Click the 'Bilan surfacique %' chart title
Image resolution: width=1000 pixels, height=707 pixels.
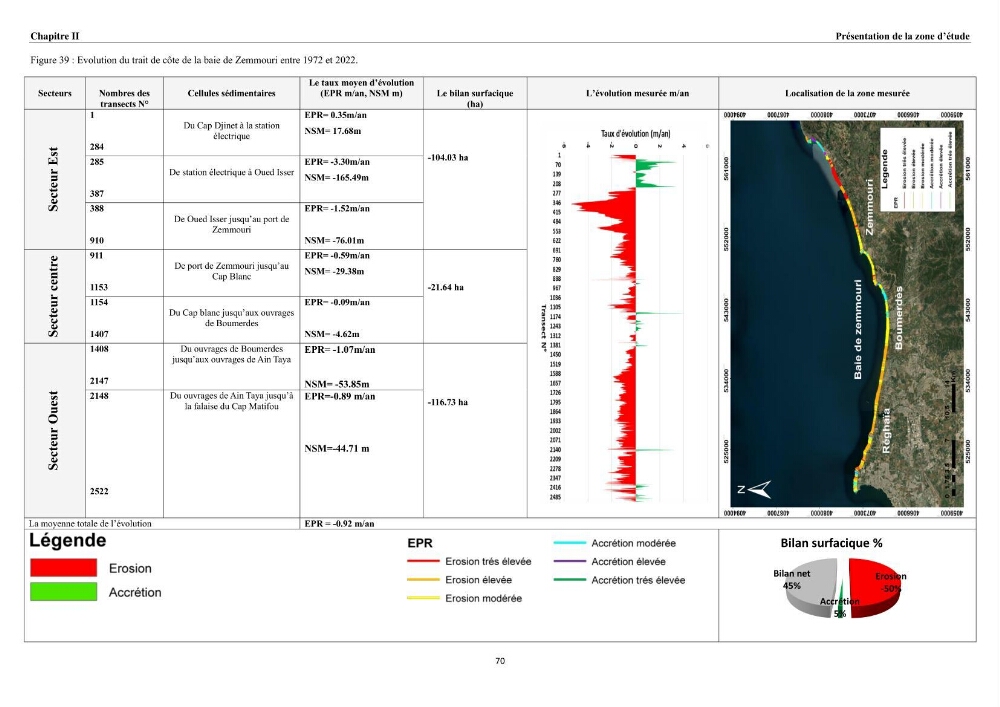pos(832,543)
